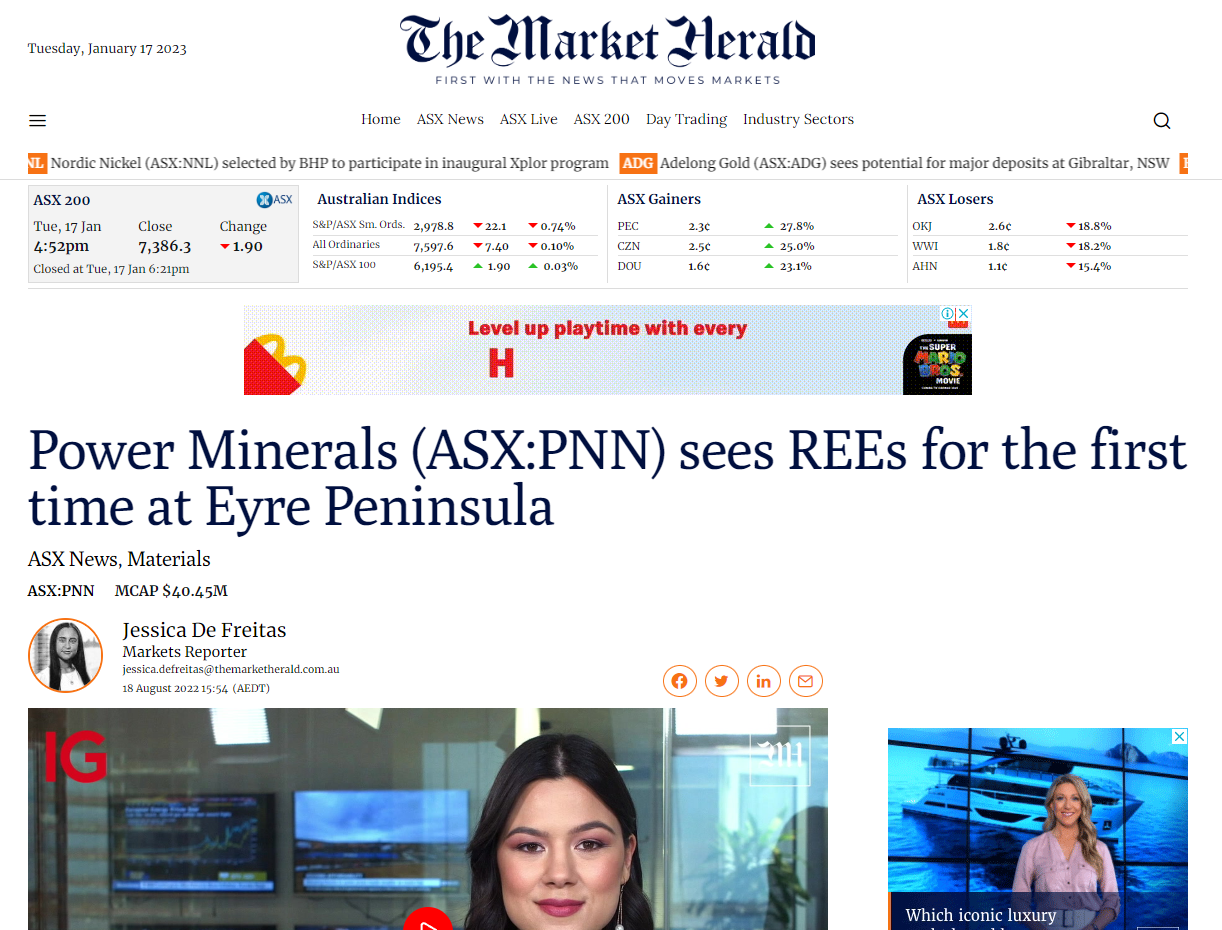Viewport: 1222px width, 930px height.
Task: Open Jessica De Freitas author photo
Action: point(65,656)
